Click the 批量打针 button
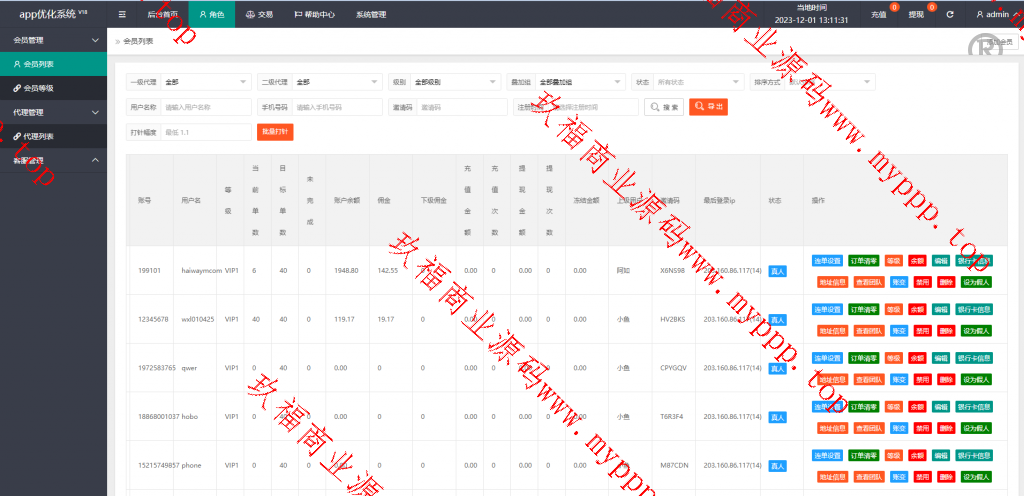The image size is (1024, 496). 275,132
